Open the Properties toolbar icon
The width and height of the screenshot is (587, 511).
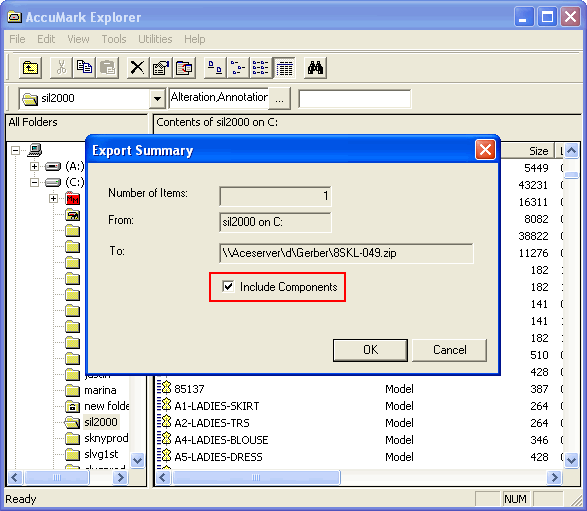(161, 68)
